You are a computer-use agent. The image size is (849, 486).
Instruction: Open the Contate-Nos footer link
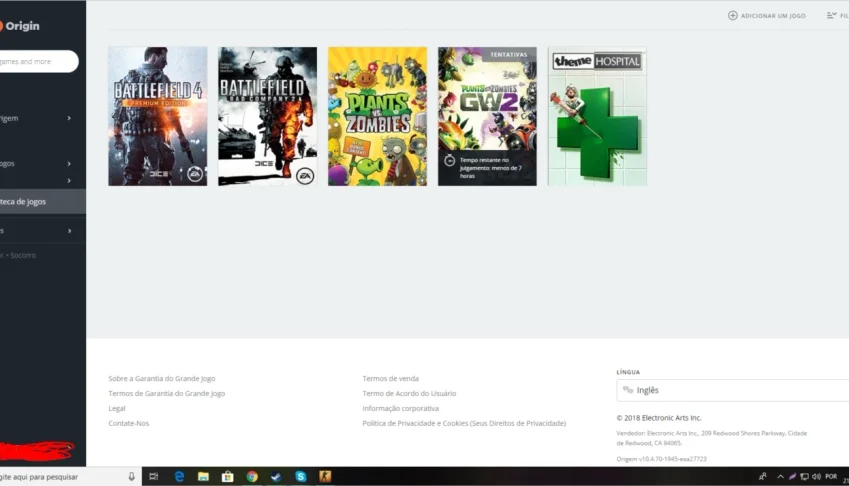(128, 423)
